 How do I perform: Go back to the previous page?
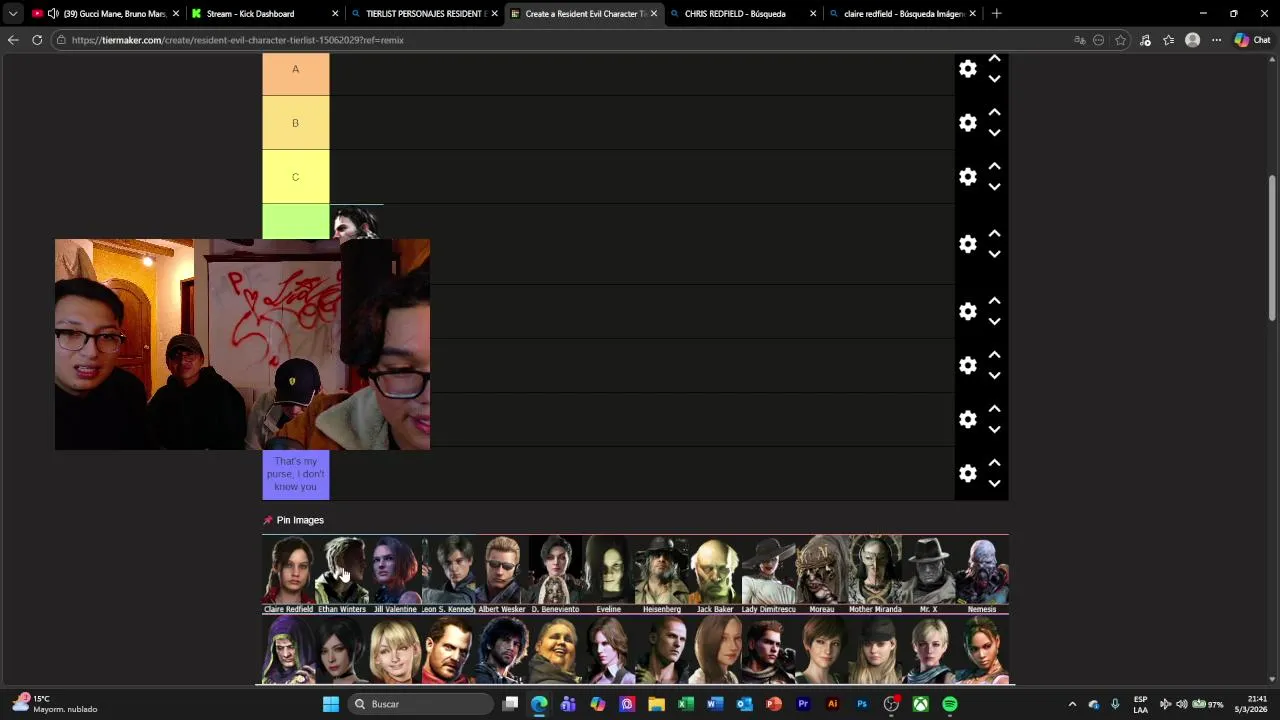pyautogui.click(x=13, y=40)
